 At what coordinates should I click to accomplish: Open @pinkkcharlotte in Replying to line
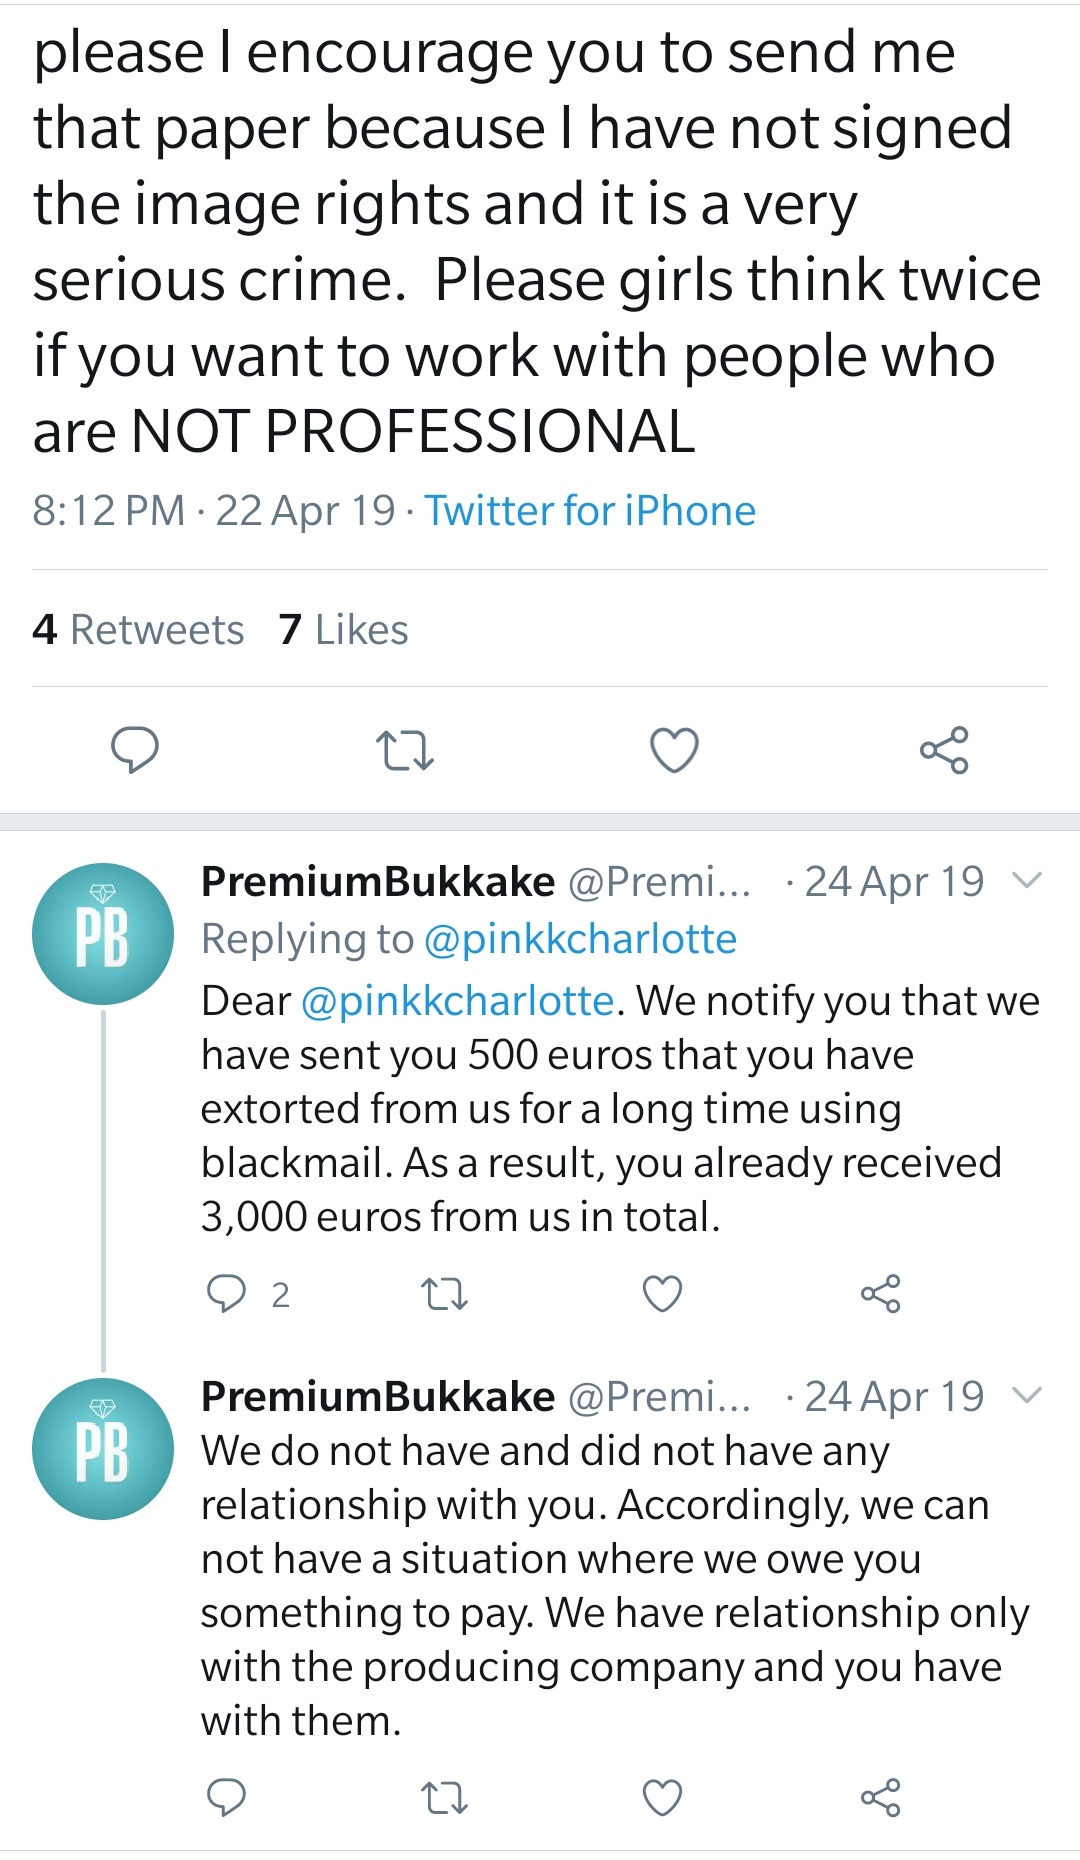click(580, 939)
